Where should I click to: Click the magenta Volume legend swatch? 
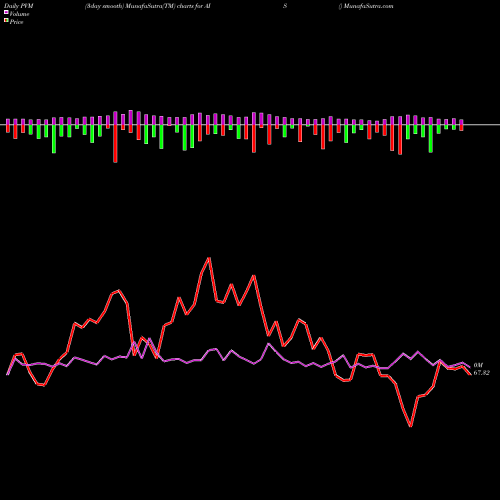pyautogui.click(x=6, y=12)
